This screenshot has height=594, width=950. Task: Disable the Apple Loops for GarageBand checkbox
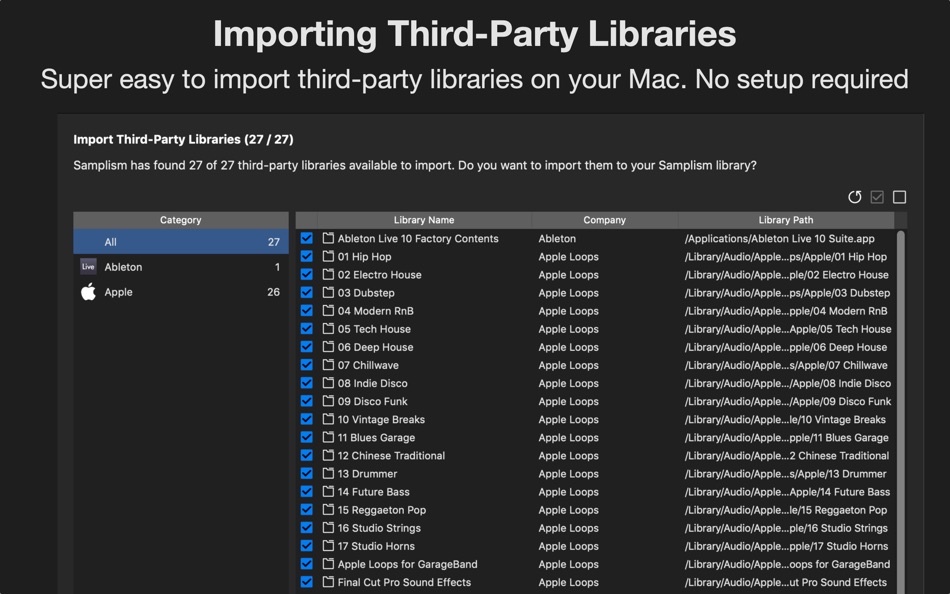tap(307, 564)
